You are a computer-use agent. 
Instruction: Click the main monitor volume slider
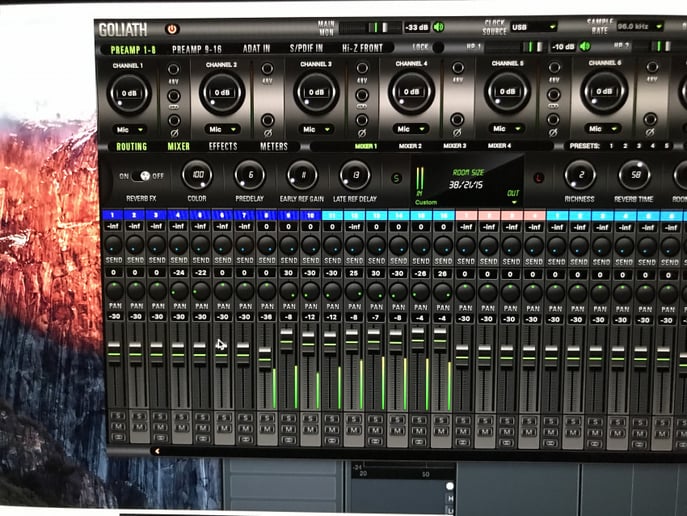point(370,28)
